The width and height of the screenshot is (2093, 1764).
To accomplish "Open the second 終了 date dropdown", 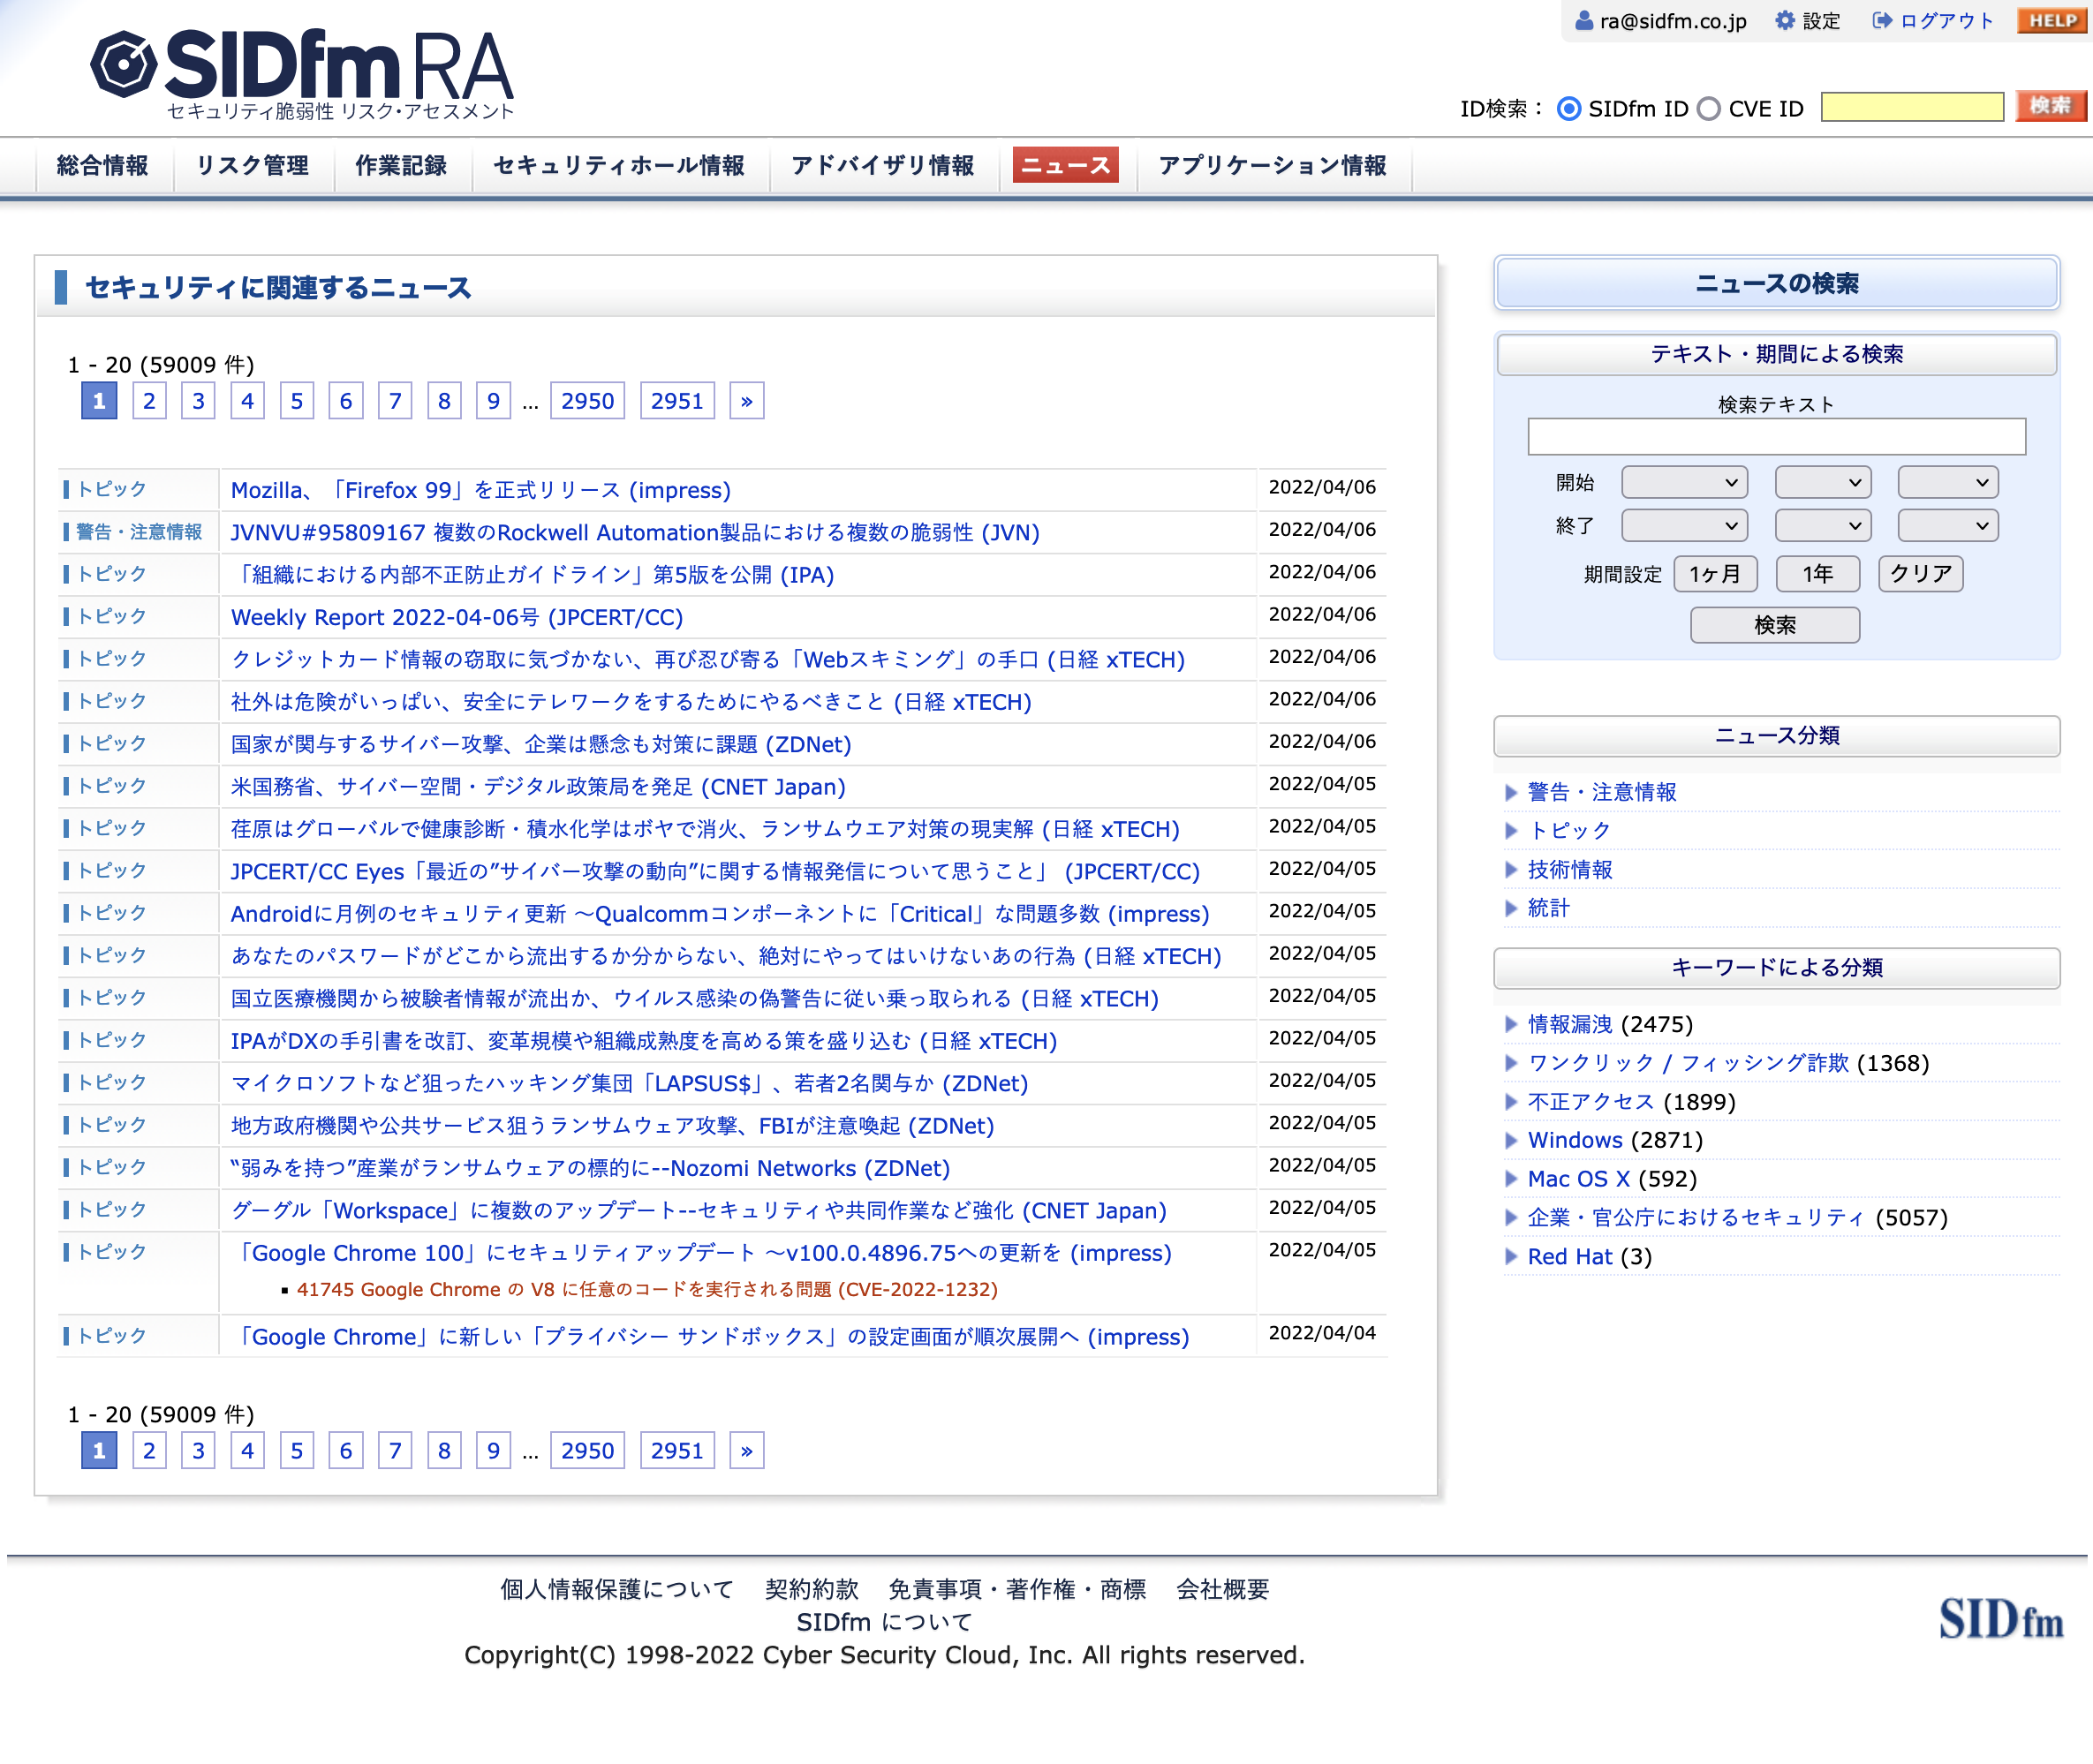I will tap(1823, 526).
